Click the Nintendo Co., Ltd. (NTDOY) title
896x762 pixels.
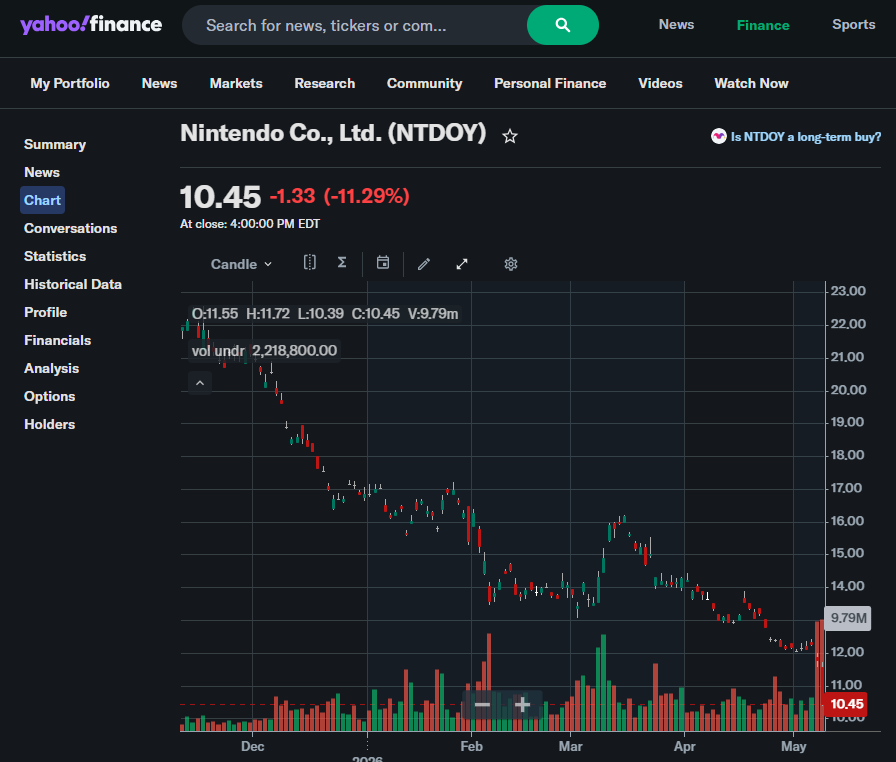333,133
